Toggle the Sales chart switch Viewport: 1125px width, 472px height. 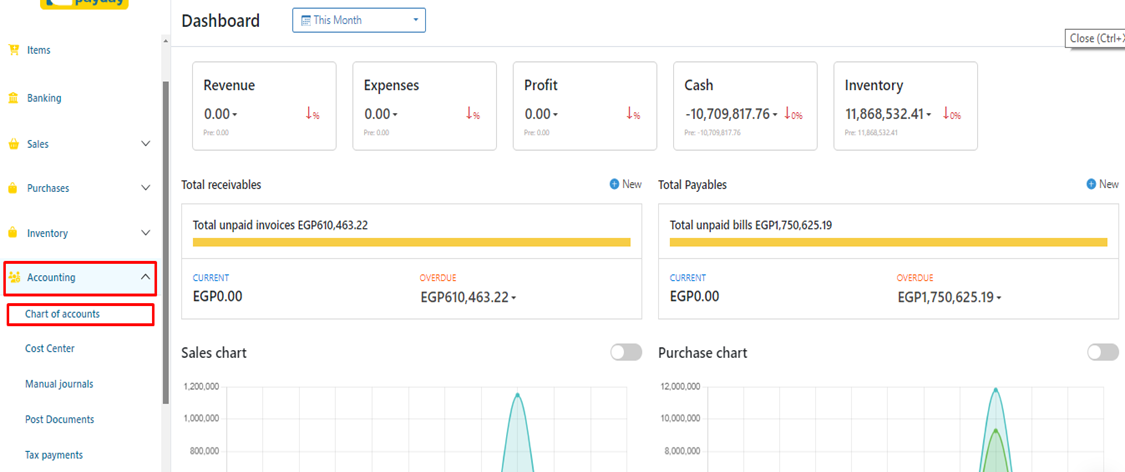coord(626,352)
